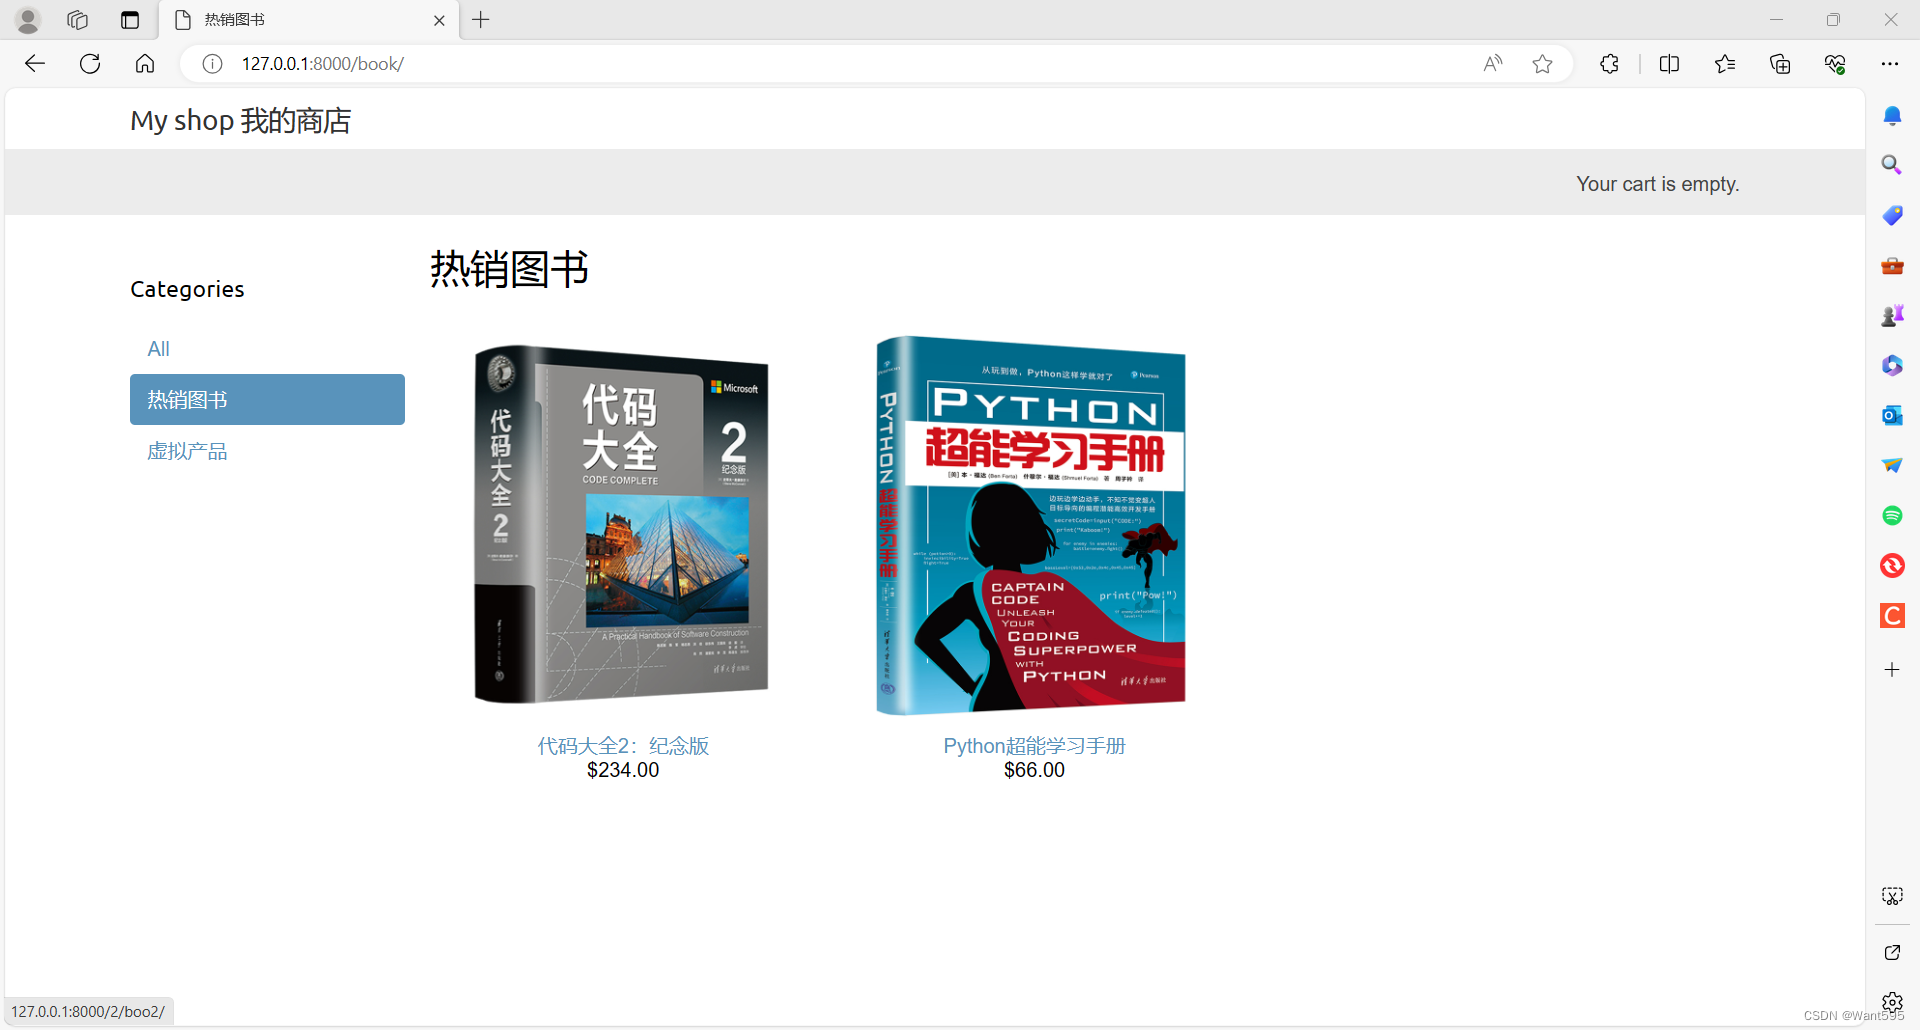Click the 热销图书 page heading
Viewport: 1920px width, 1030px height.
click(x=510, y=269)
